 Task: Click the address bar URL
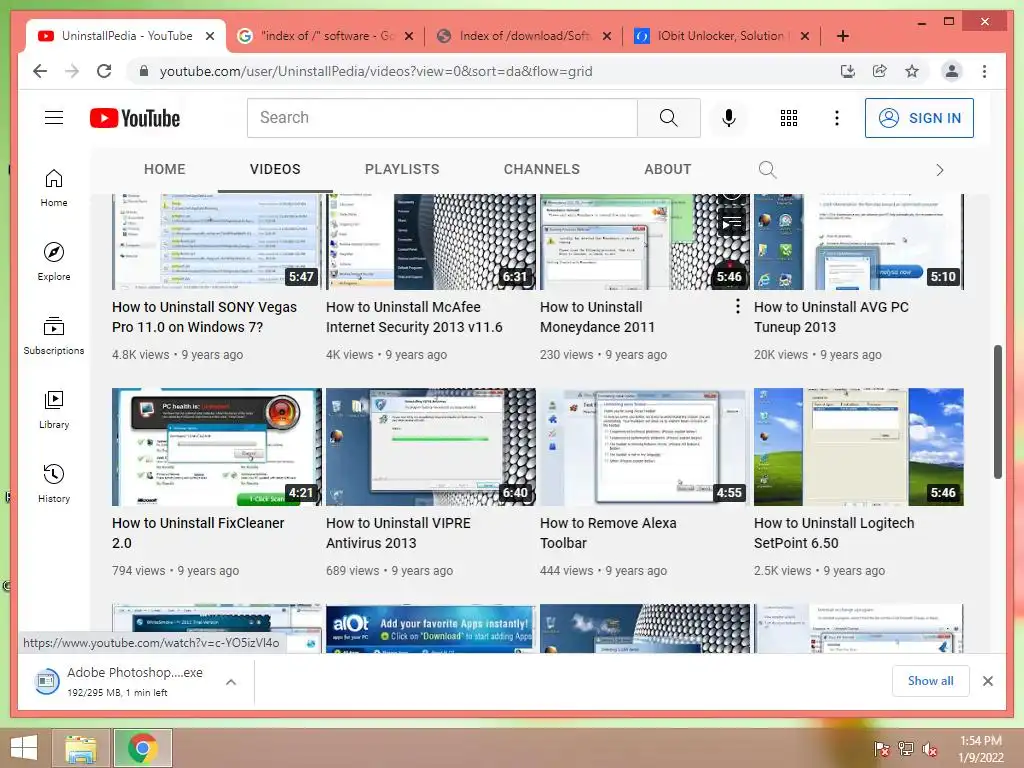376,71
